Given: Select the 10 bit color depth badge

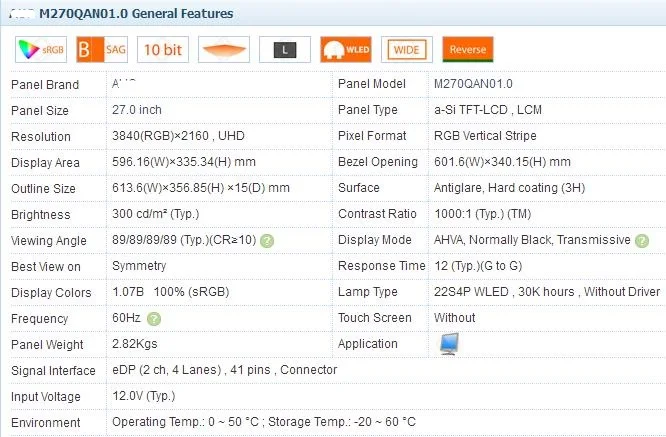Looking at the screenshot, I should click(163, 49).
